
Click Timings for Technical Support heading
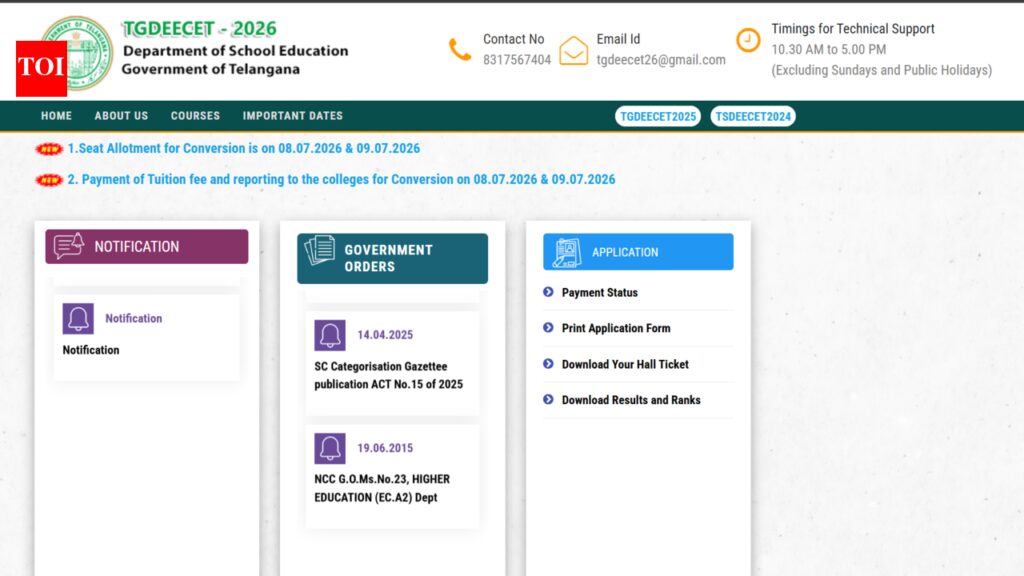(853, 29)
